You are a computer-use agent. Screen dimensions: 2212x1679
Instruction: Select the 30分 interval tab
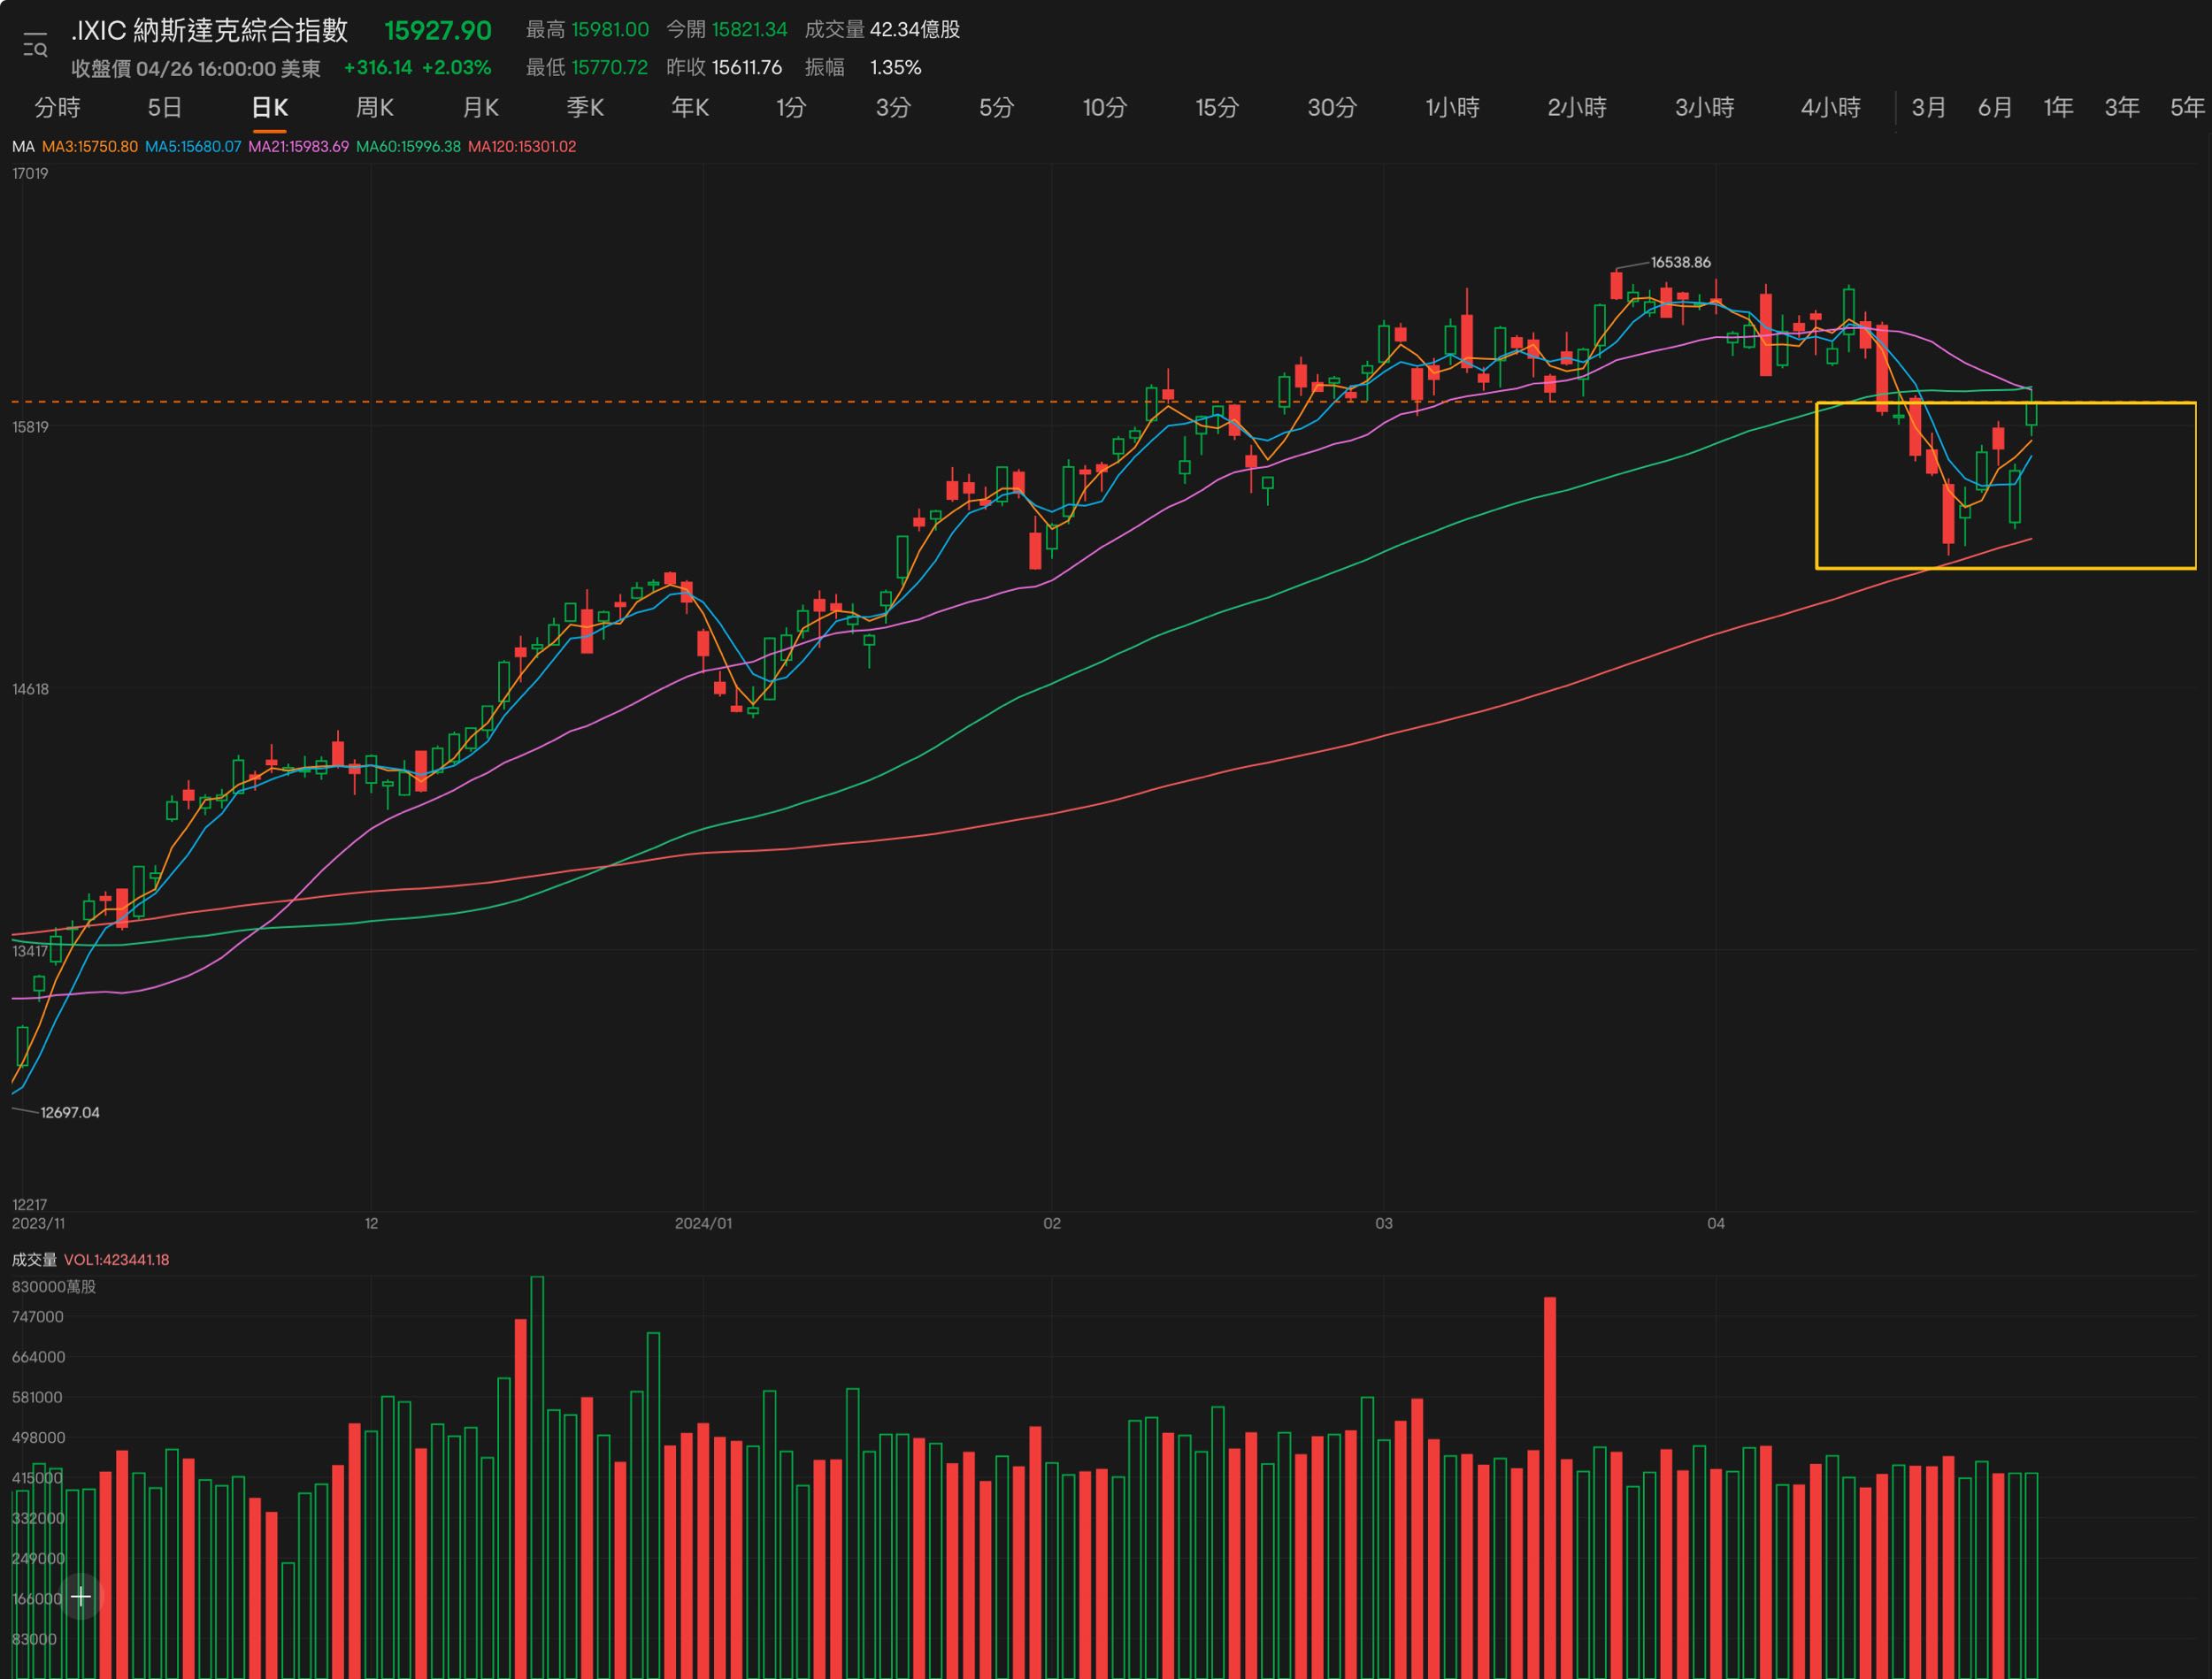point(1332,108)
